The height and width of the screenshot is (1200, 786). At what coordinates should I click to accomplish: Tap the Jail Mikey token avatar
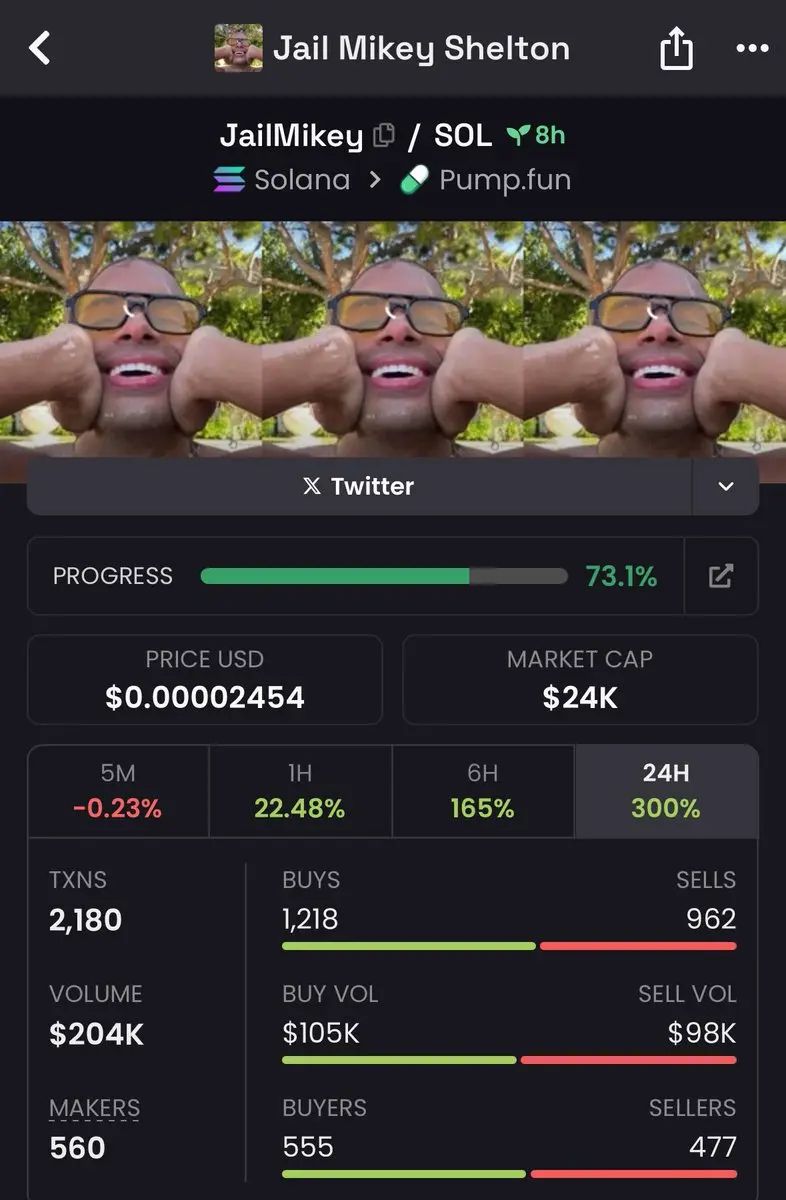pyautogui.click(x=238, y=48)
